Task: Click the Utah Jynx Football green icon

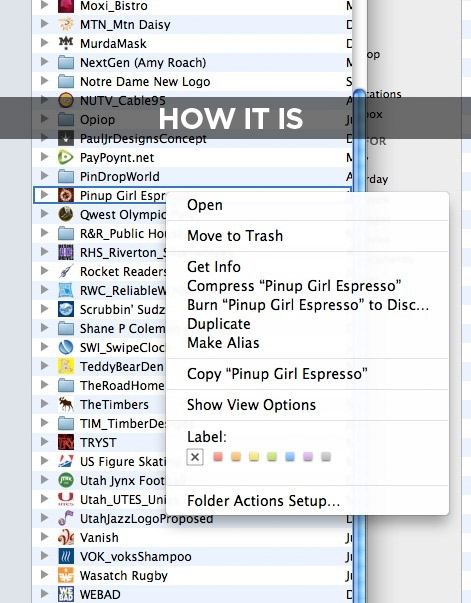Action: 66,480
